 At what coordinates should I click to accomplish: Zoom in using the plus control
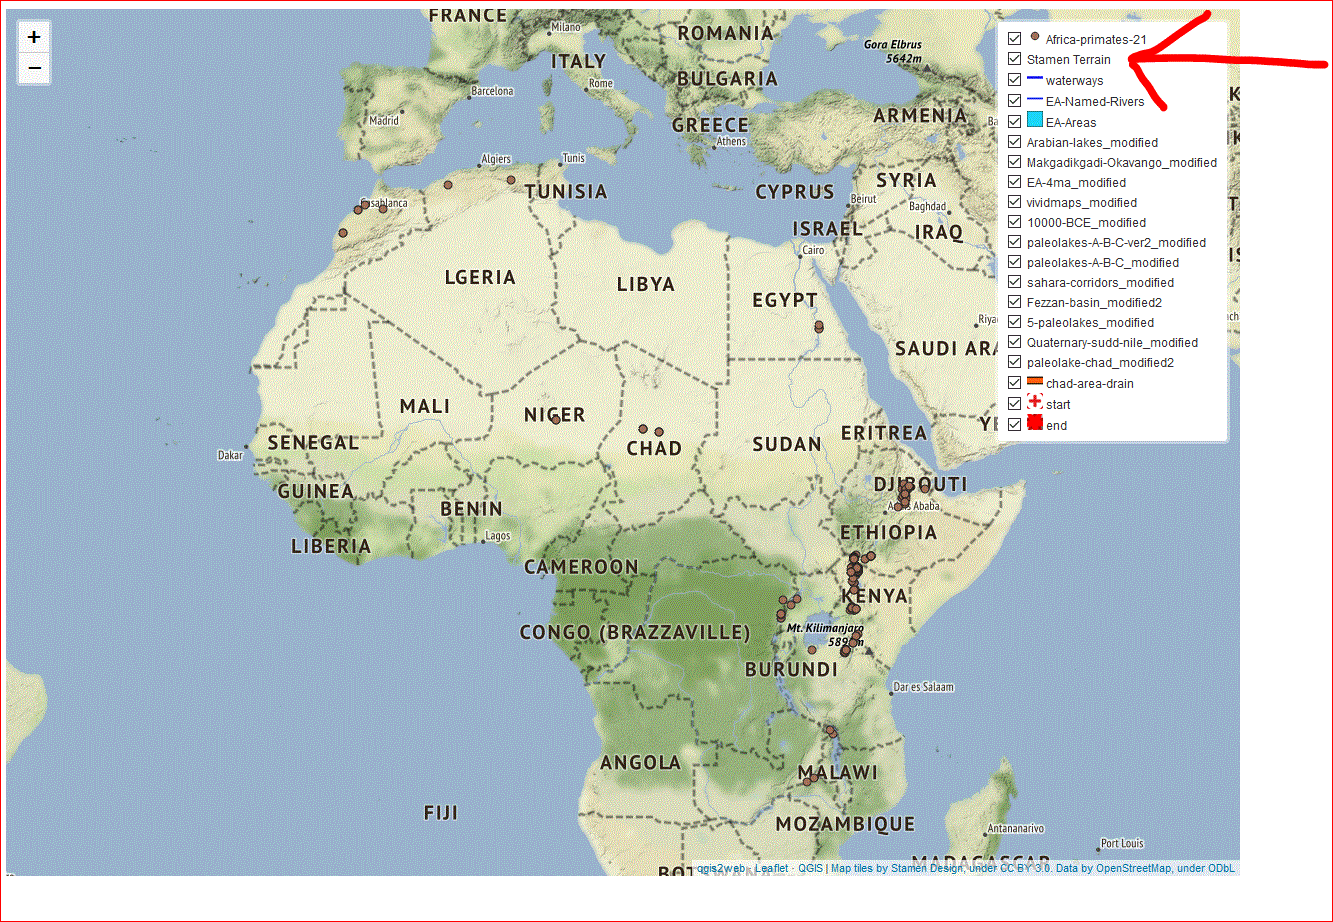(33, 36)
